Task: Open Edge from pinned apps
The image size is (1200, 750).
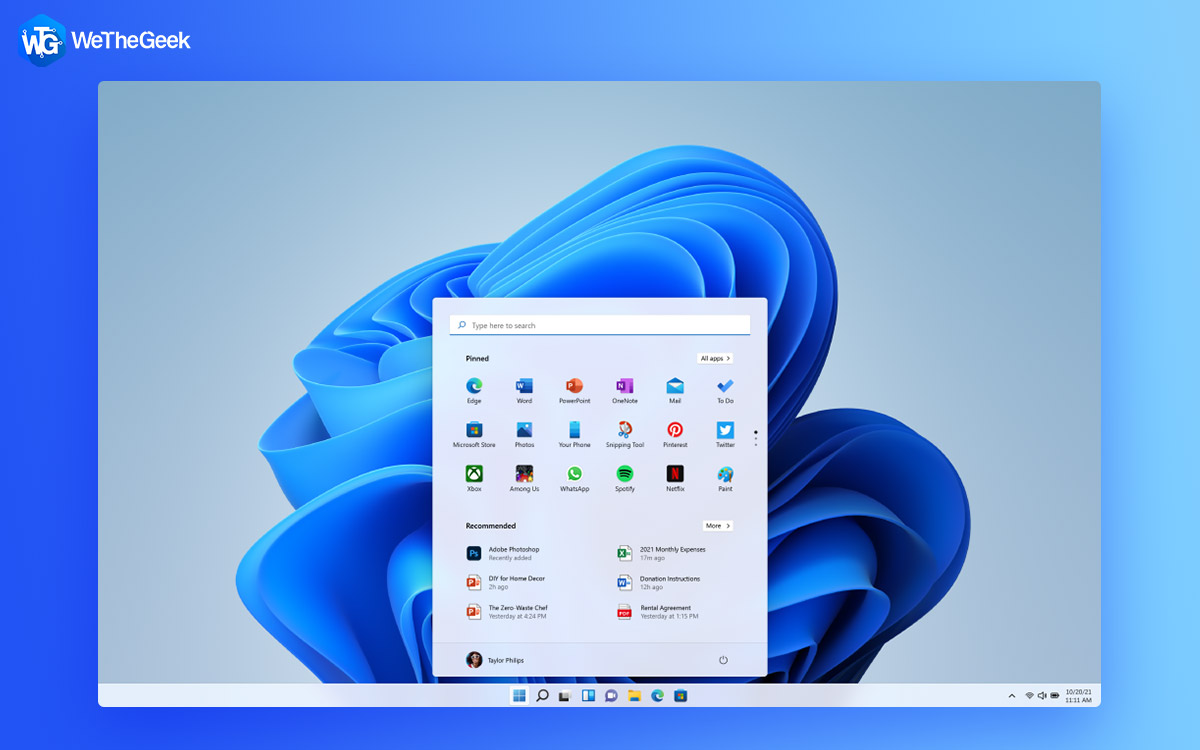Action: pyautogui.click(x=474, y=390)
